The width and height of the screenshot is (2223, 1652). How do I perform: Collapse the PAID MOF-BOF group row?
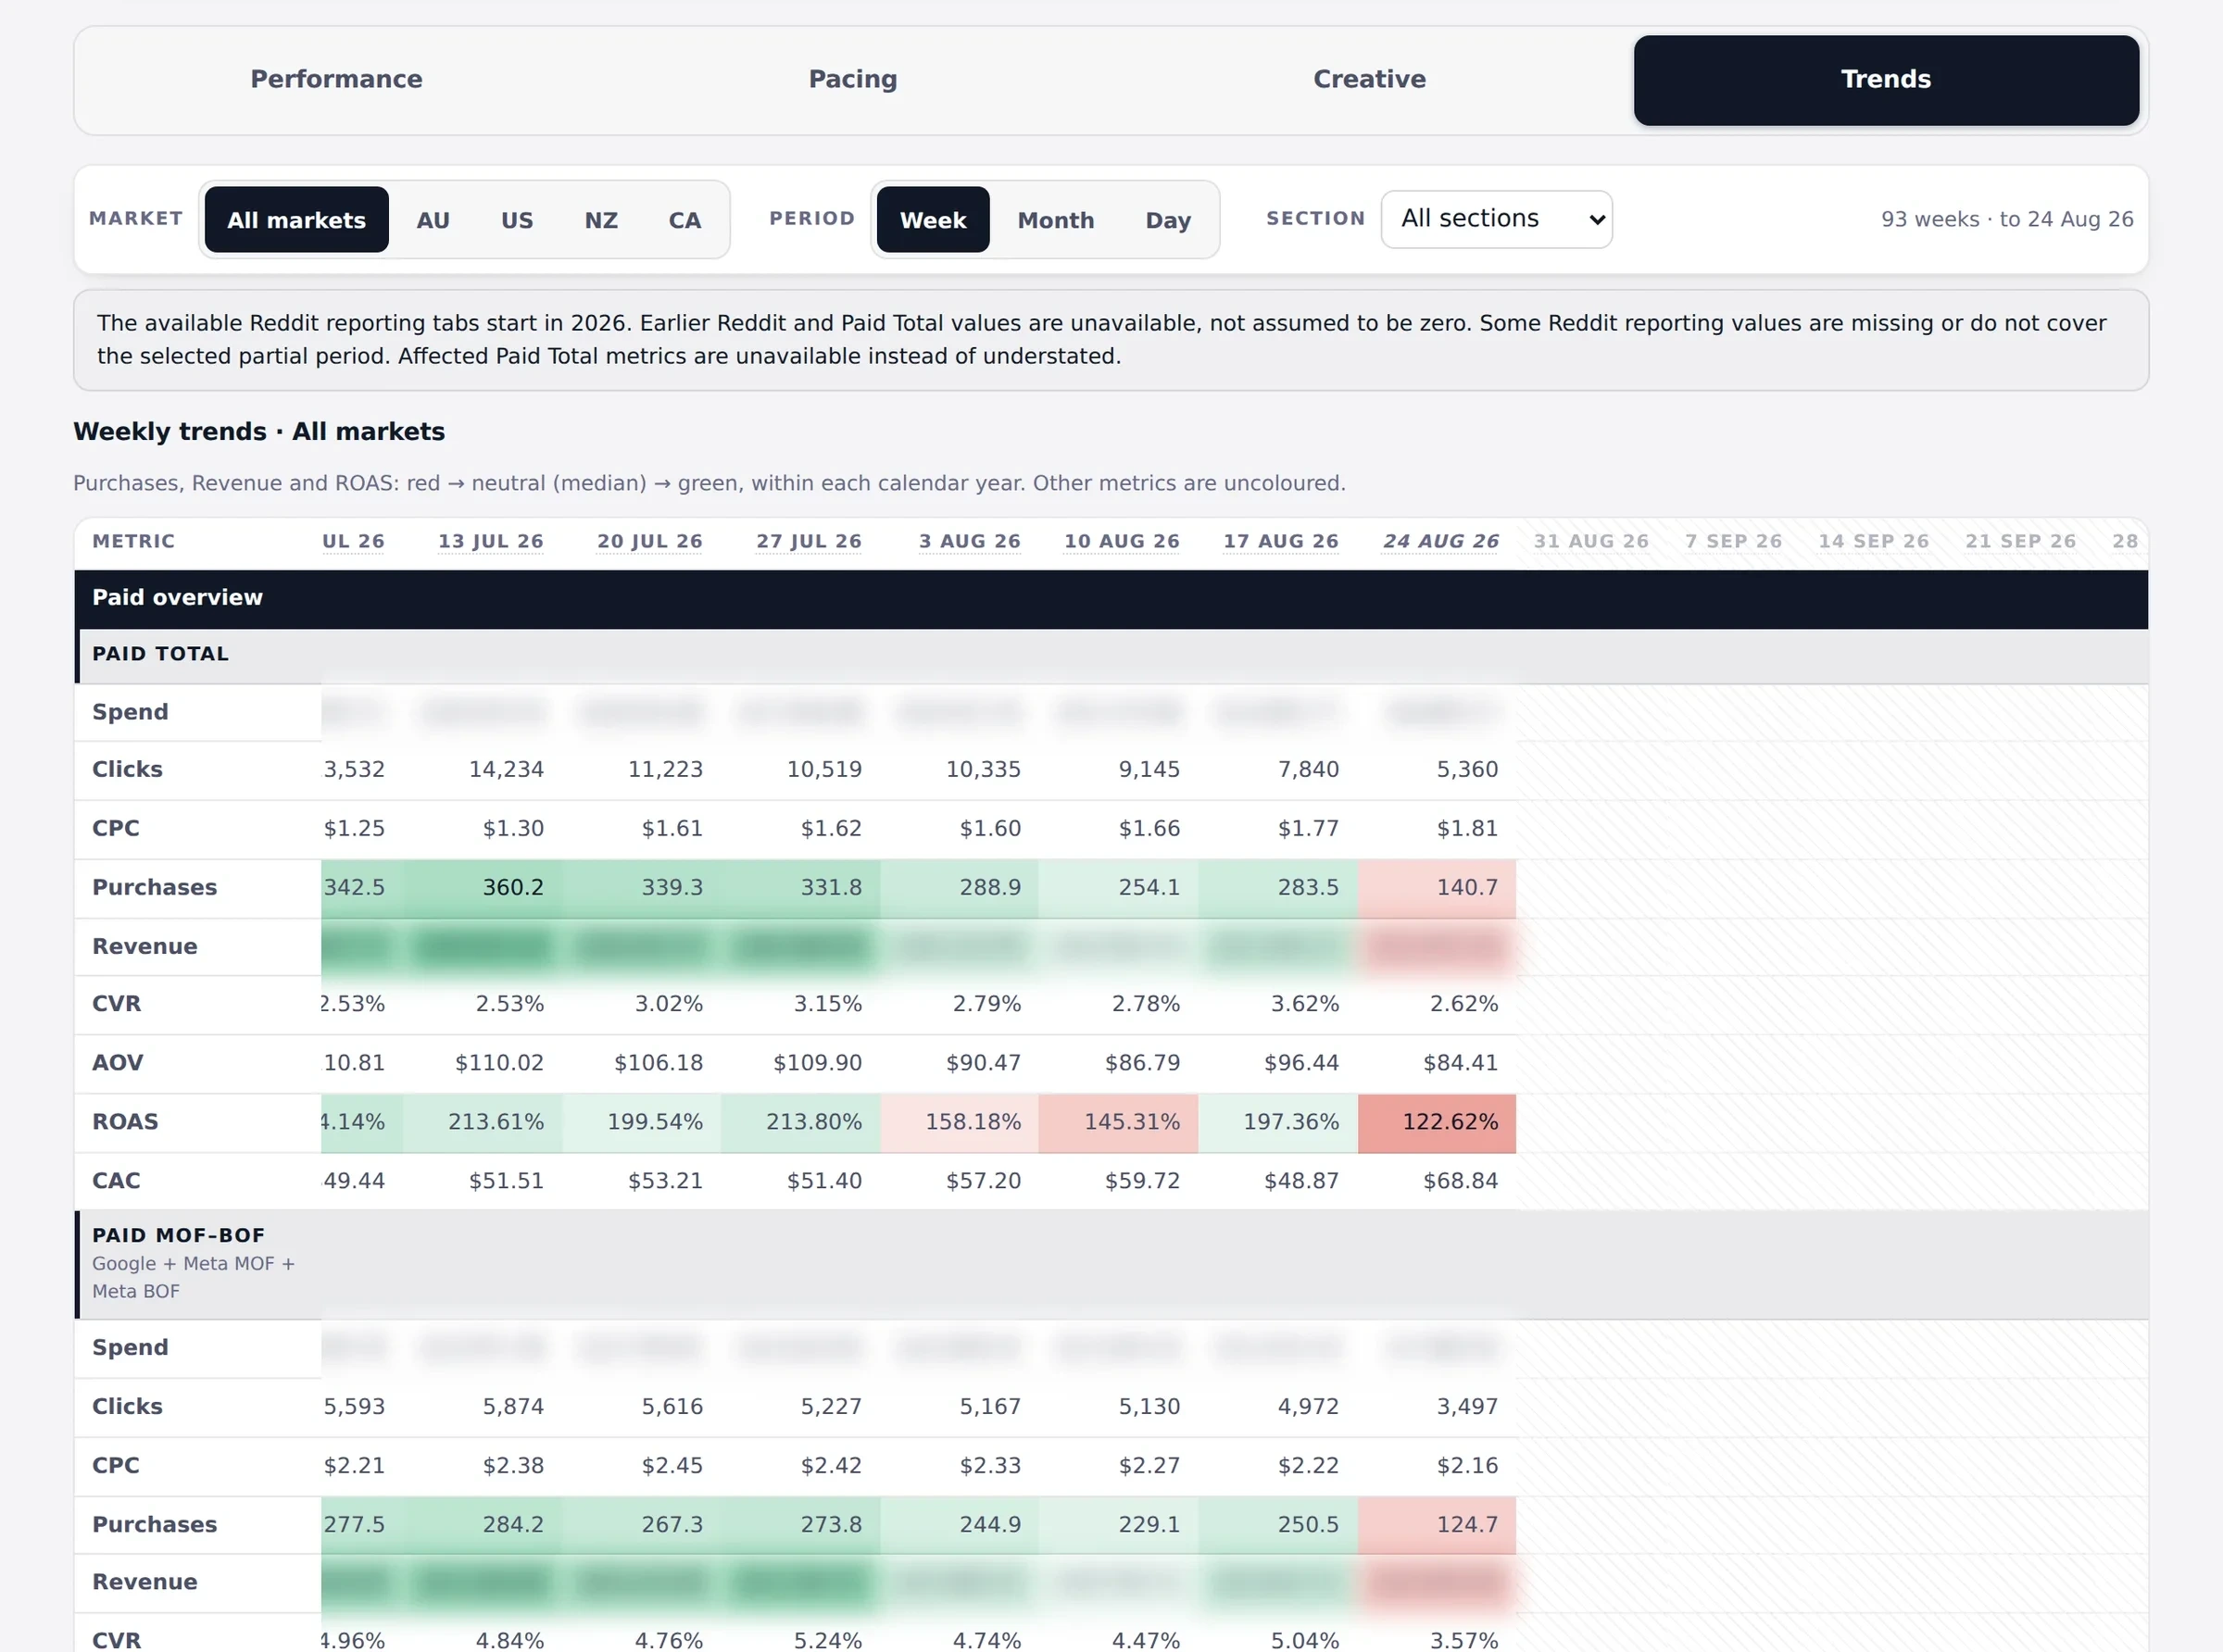[1111, 1263]
